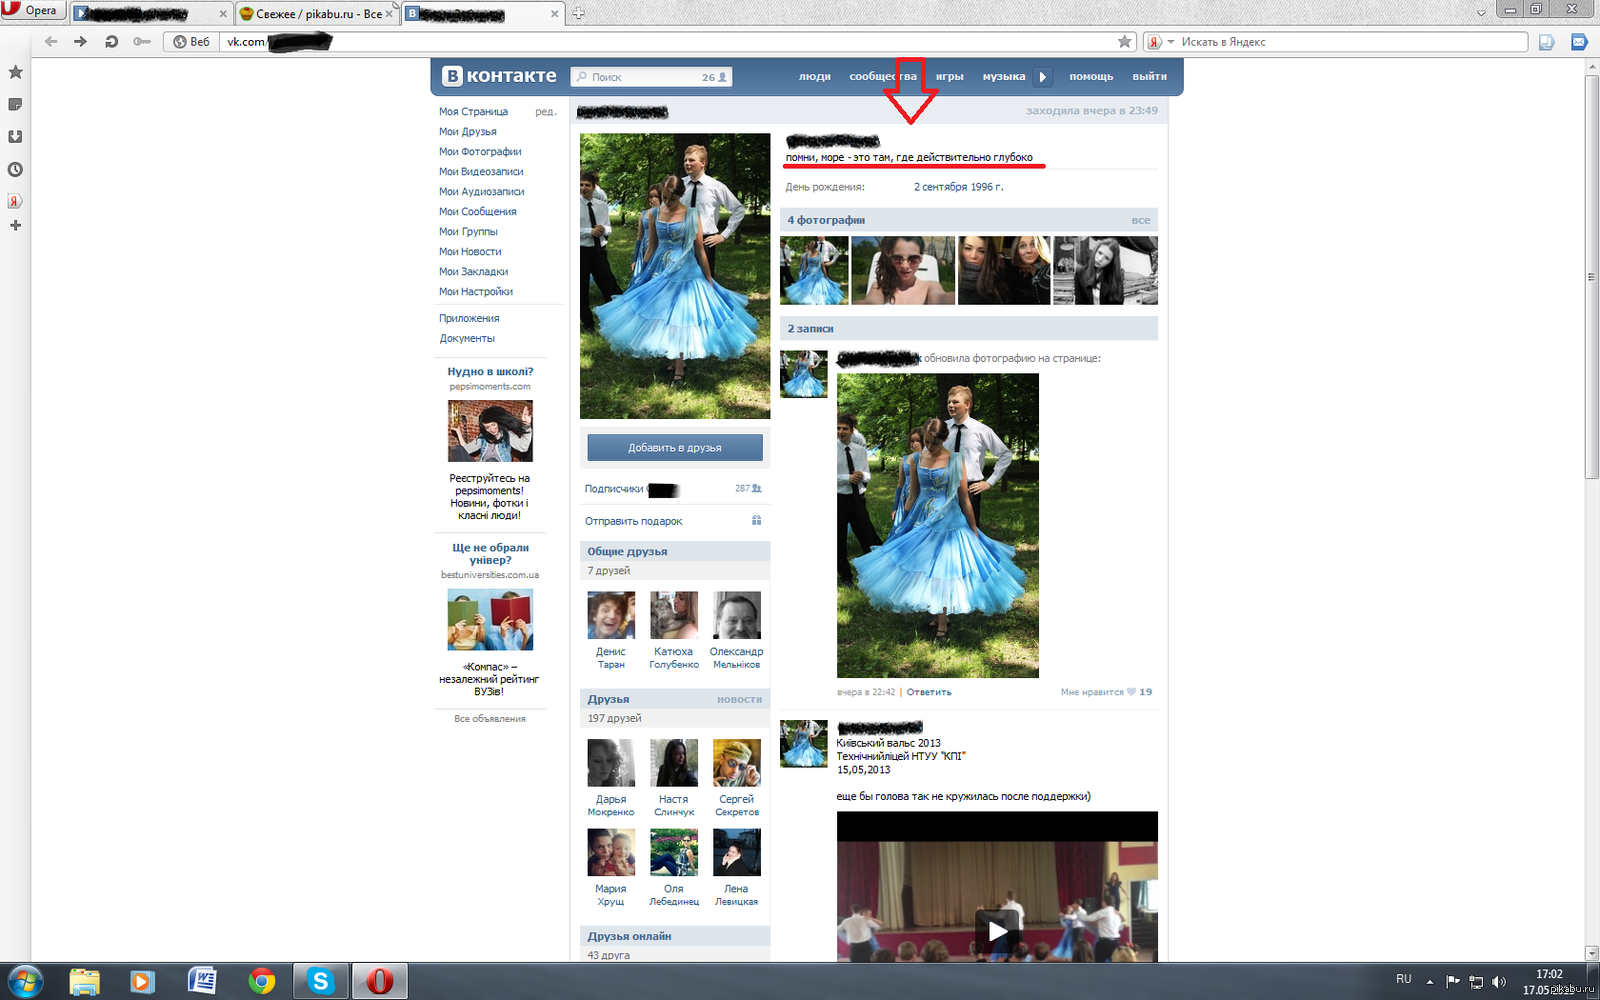Launch Skype from the Windows taskbar

tap(320, 982)
